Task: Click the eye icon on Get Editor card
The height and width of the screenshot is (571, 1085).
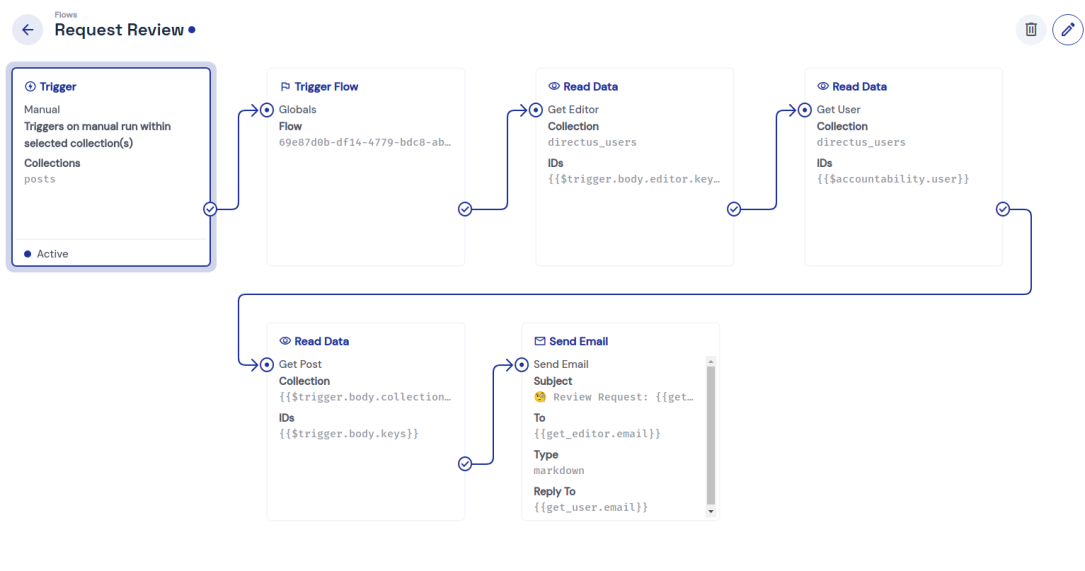Action: [x=554, y=87]
